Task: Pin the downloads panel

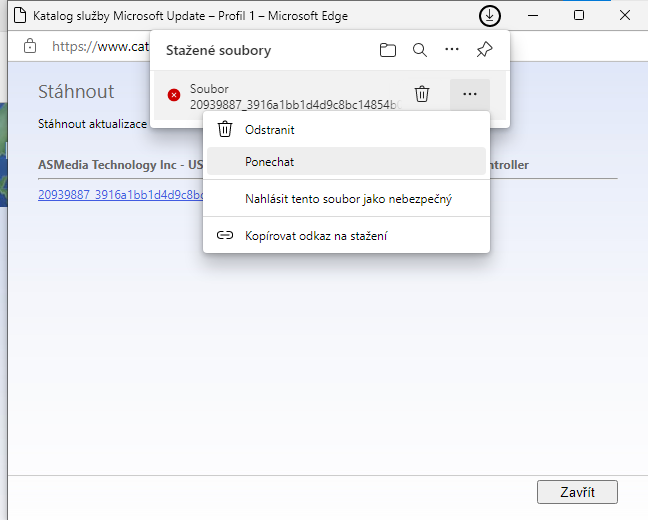Action: [484, 50]
